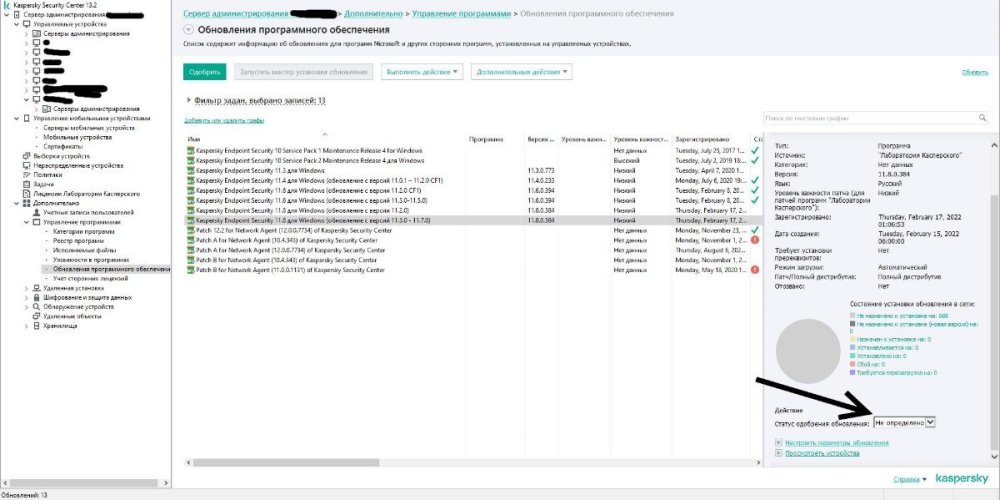Expand the Хранилища tree node
This screenshot has height=500, width=1000.
[x=27, y=326]
